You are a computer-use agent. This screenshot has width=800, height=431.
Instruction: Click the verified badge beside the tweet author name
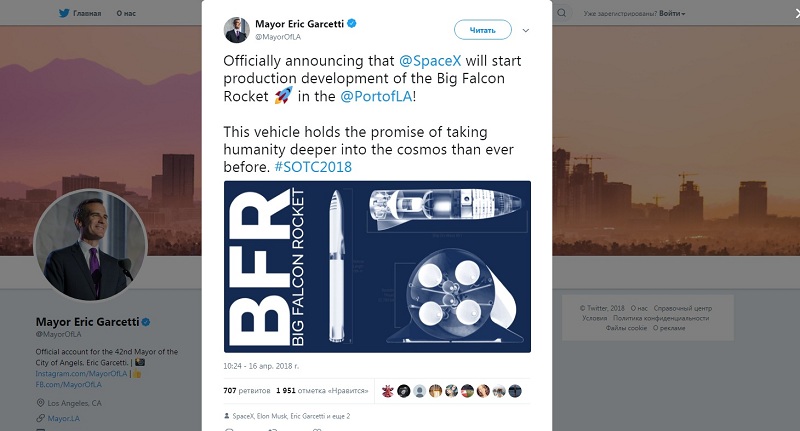(x=352, y=23)
